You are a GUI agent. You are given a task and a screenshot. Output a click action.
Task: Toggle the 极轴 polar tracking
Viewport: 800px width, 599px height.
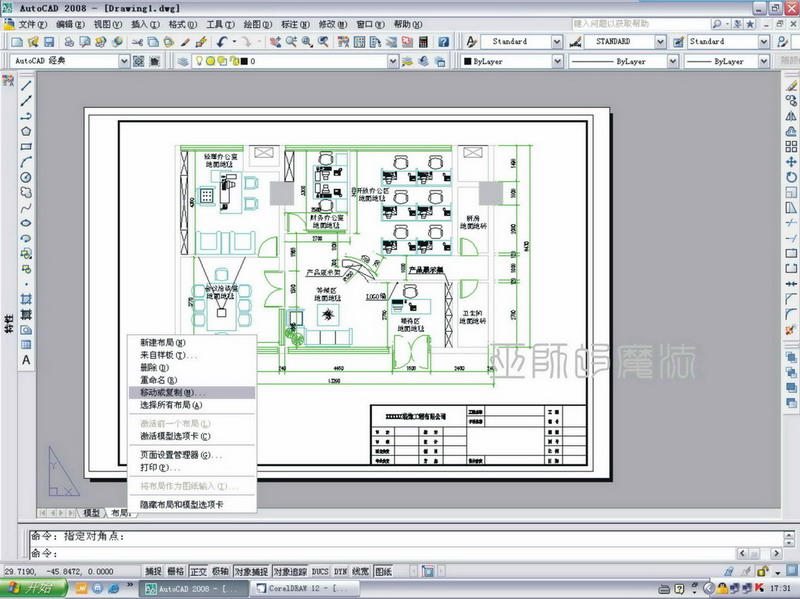pyautogui.click(x=220, y=571)
